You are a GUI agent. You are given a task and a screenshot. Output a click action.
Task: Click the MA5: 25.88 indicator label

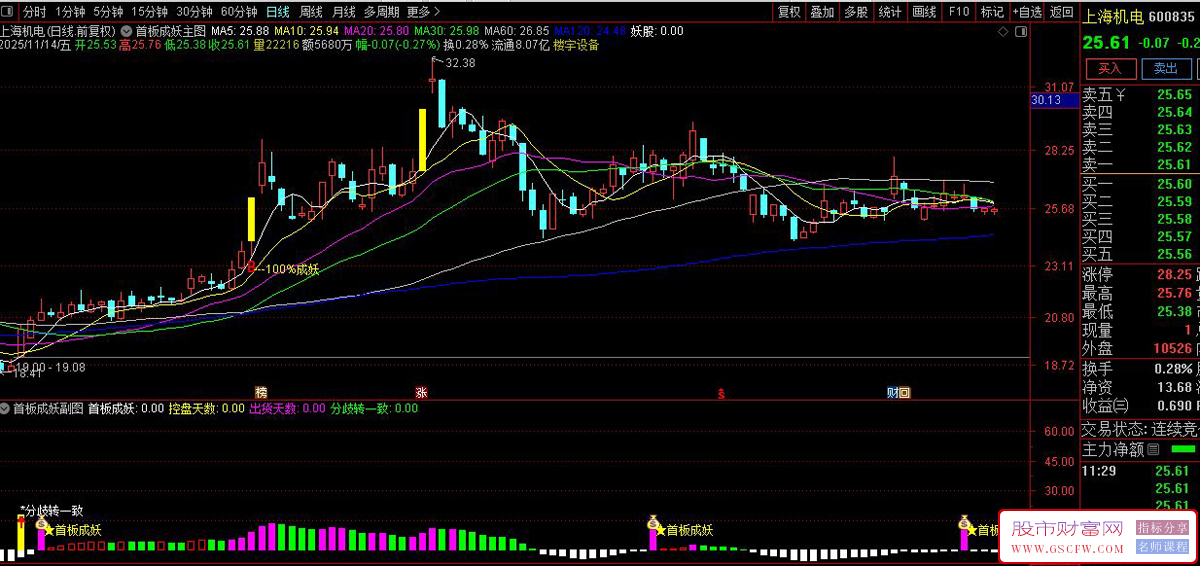pos(239,31)
